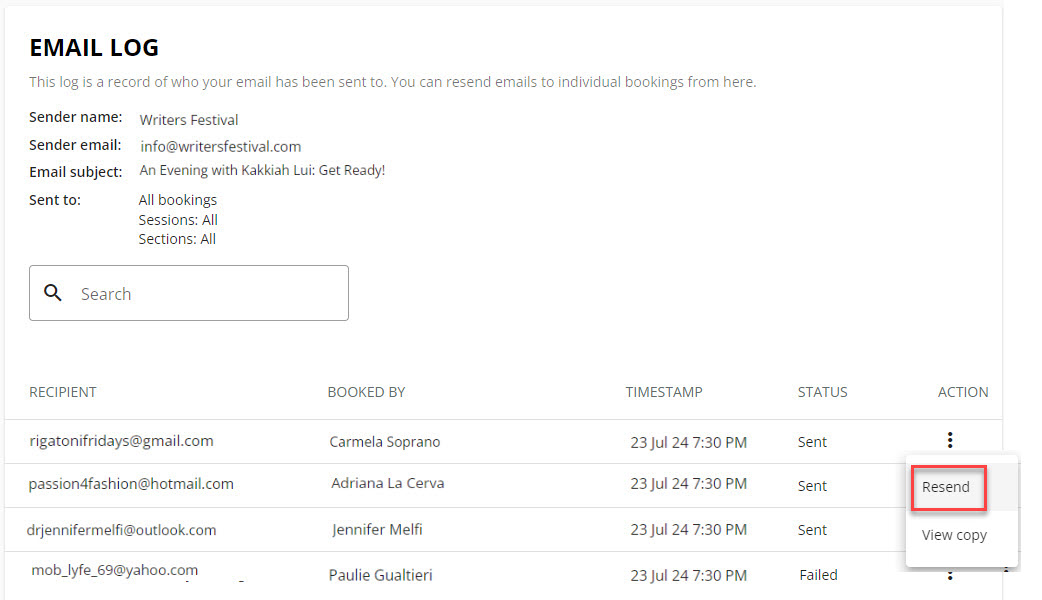Sort by the BOOKED BY column header
Screen dimensions: 1042x600
pos(366,392)
